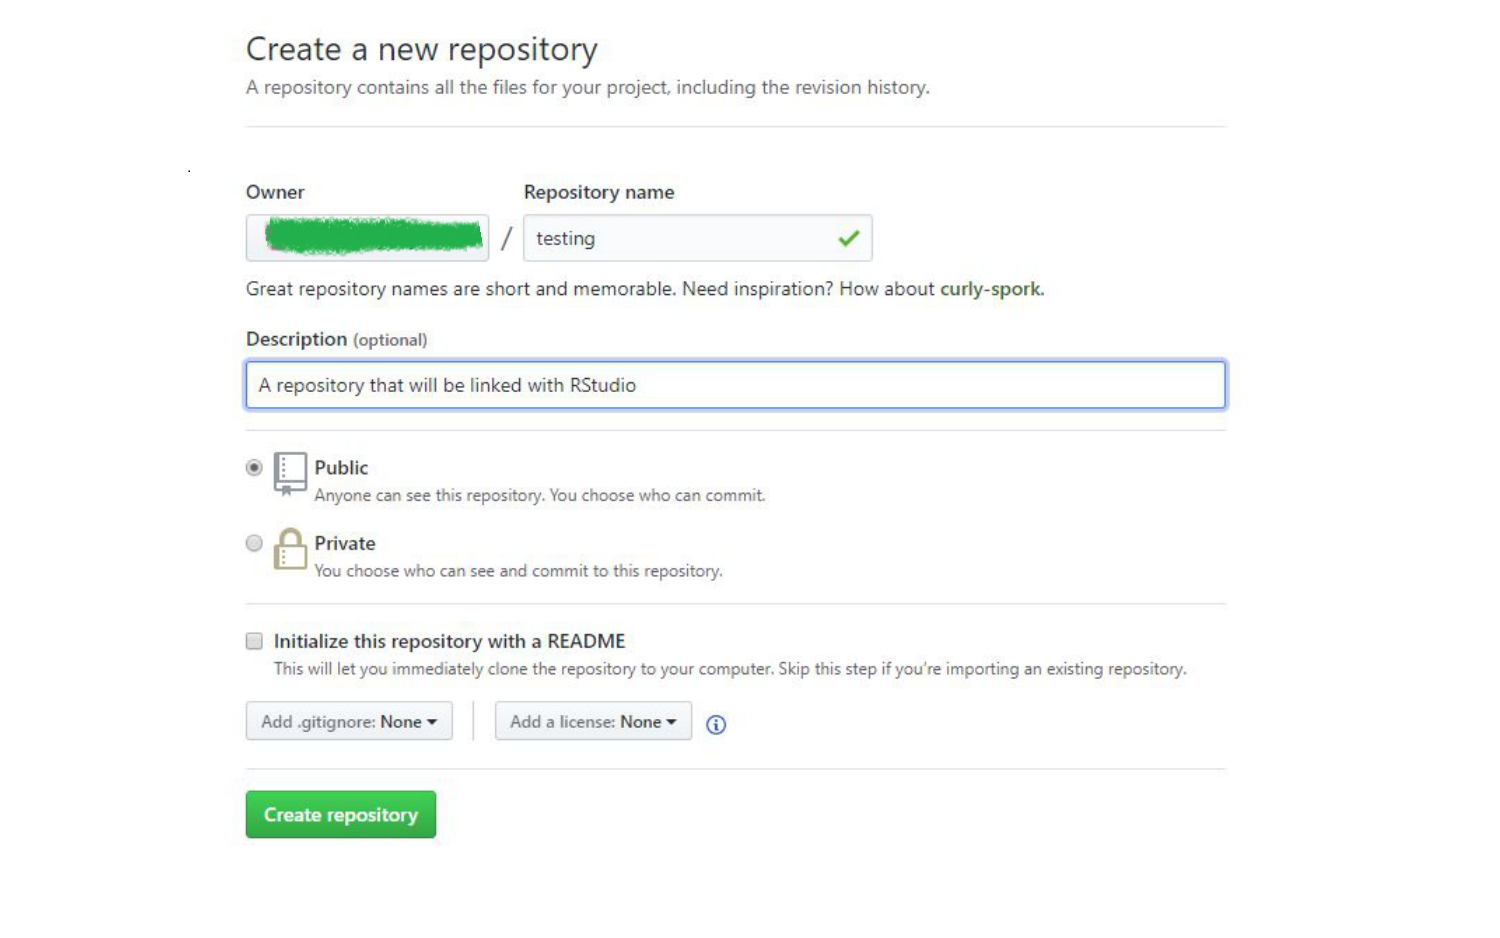
Task: Select the Public radio button
Action: coord(254,467)
